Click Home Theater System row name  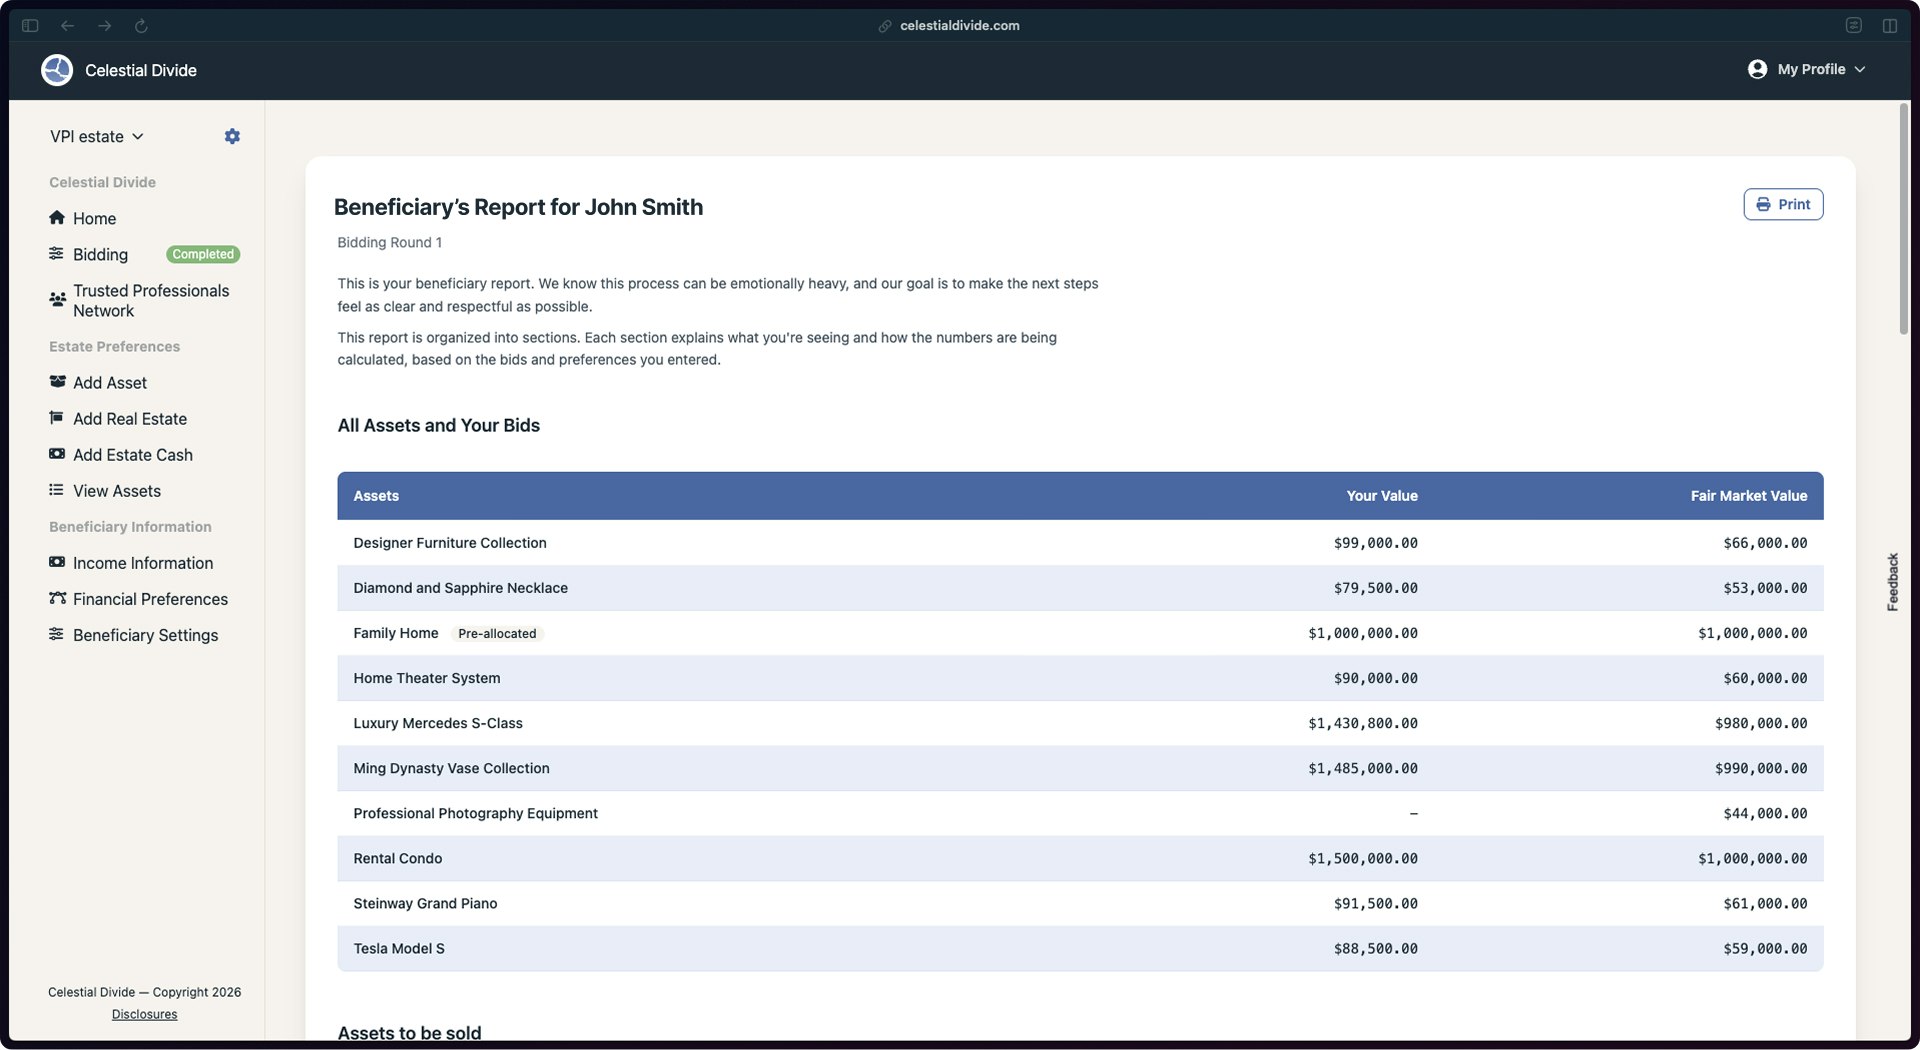pyautogui.click(x=427, y=677)
